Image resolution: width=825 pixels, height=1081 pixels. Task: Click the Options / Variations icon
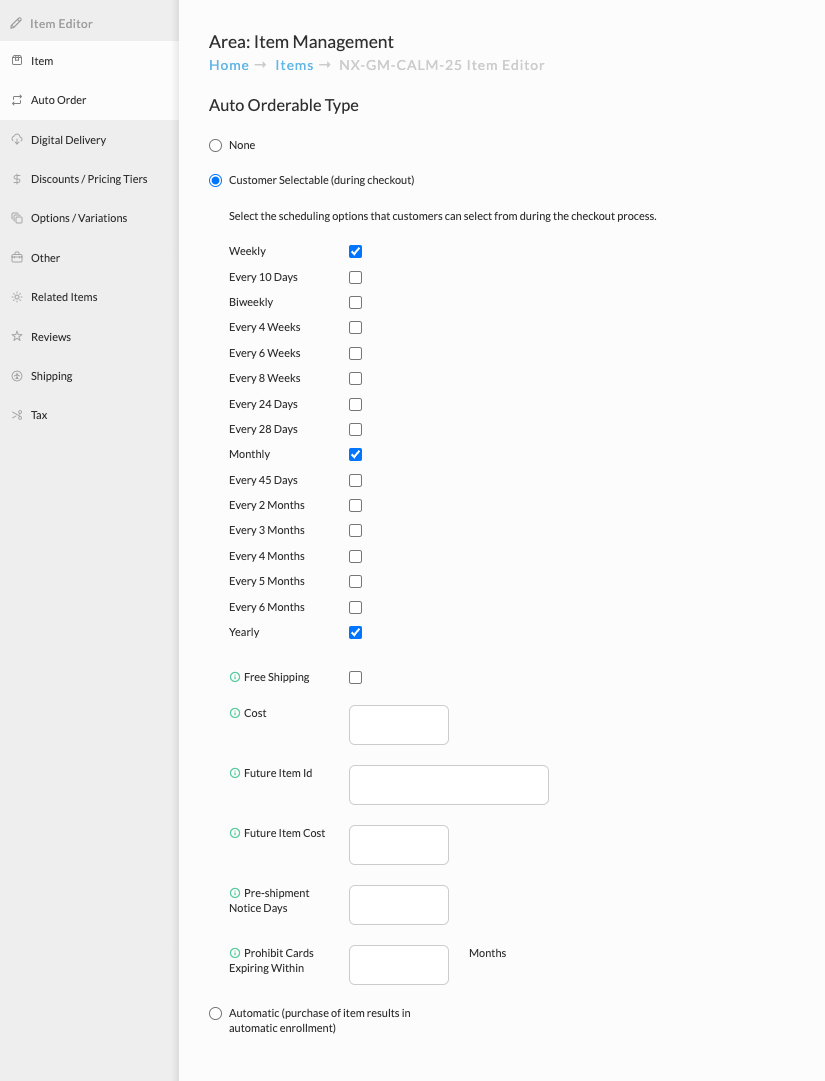pyautogui.click(x=17, y=218)
